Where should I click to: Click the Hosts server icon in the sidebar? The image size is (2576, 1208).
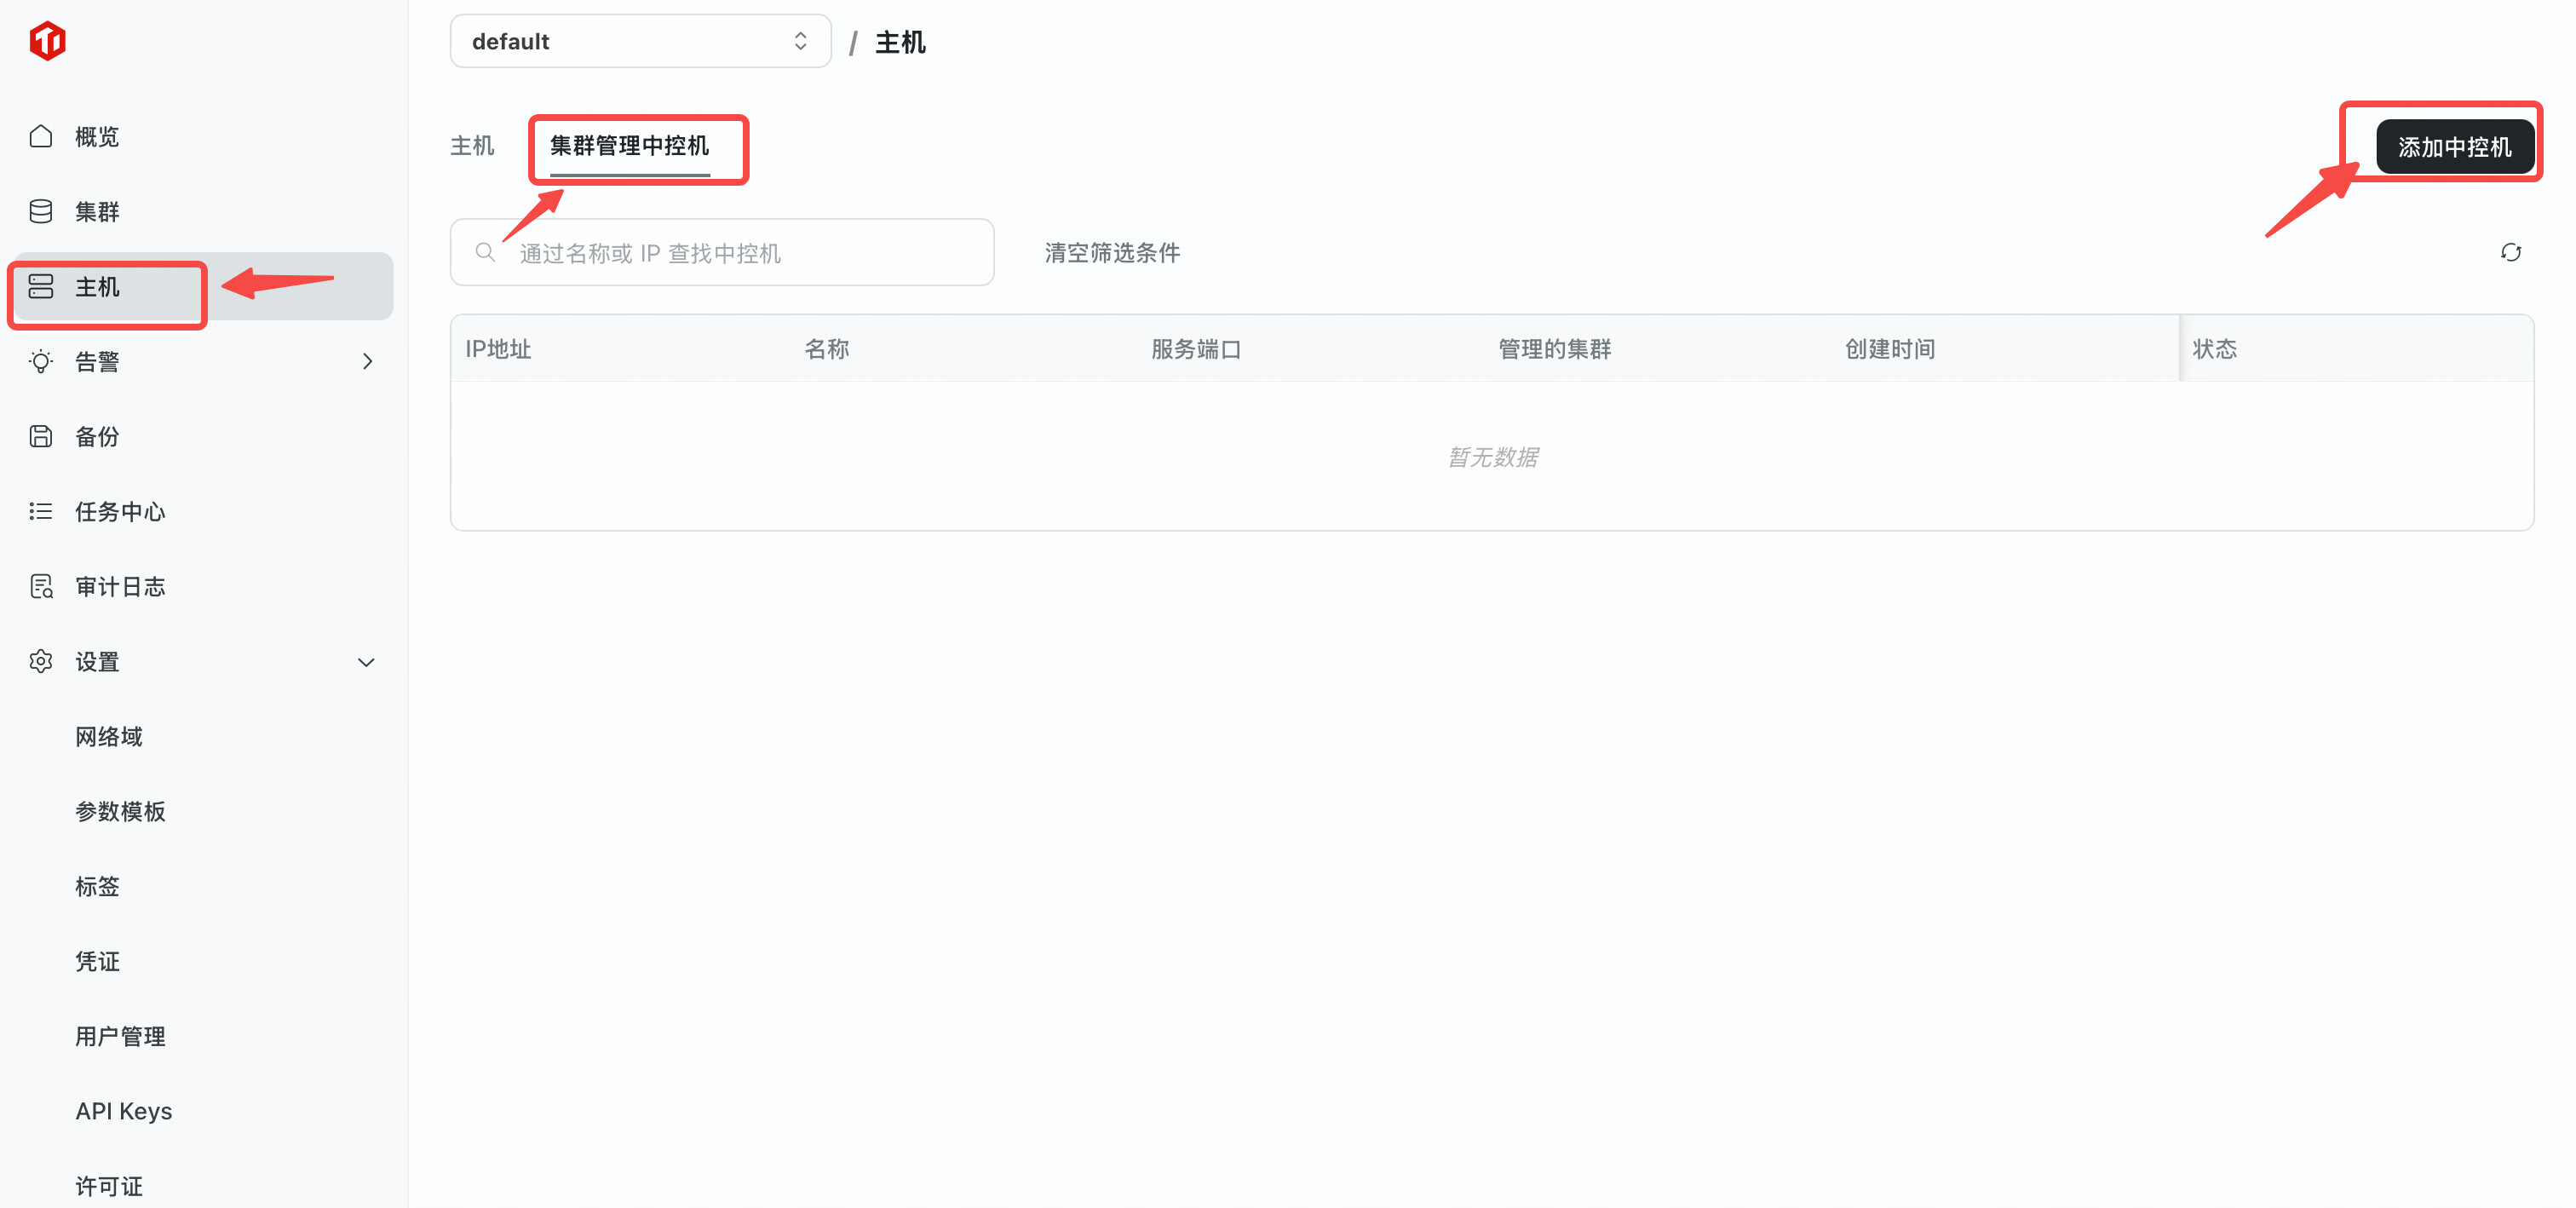pyautogui.click(x=41, y=287)
